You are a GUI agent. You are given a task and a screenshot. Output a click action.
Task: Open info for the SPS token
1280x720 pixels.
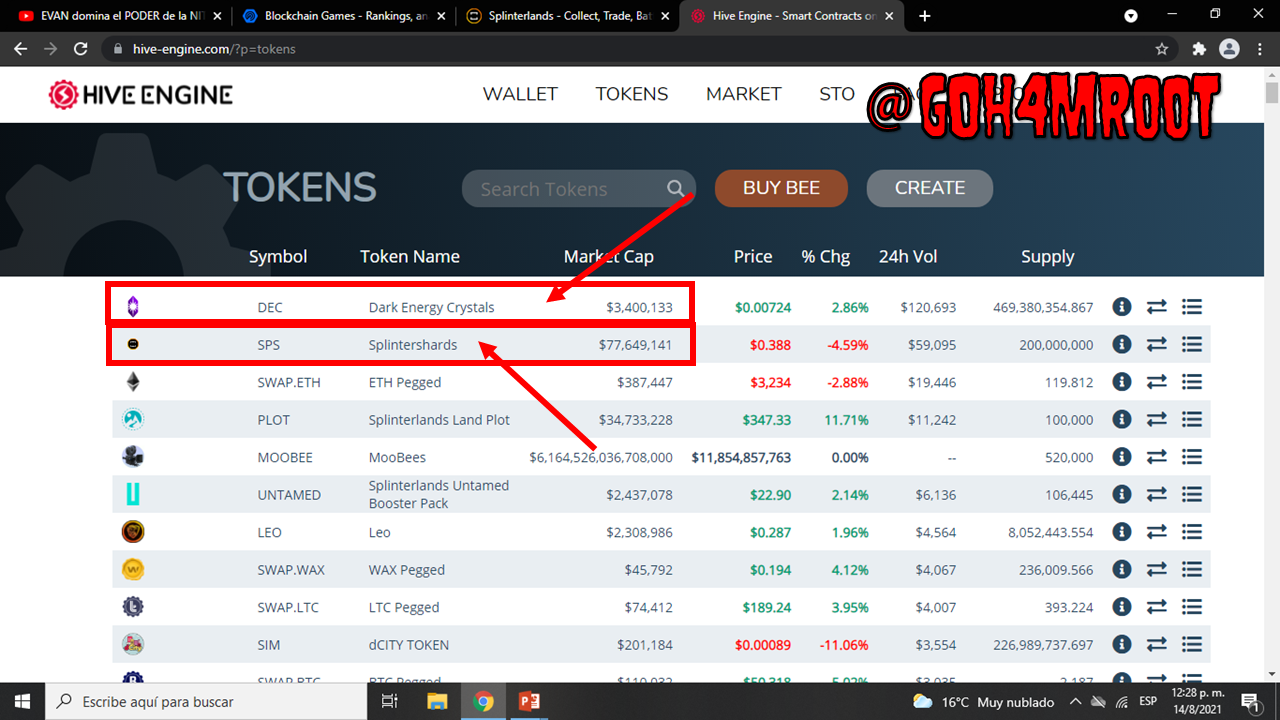1122,344
